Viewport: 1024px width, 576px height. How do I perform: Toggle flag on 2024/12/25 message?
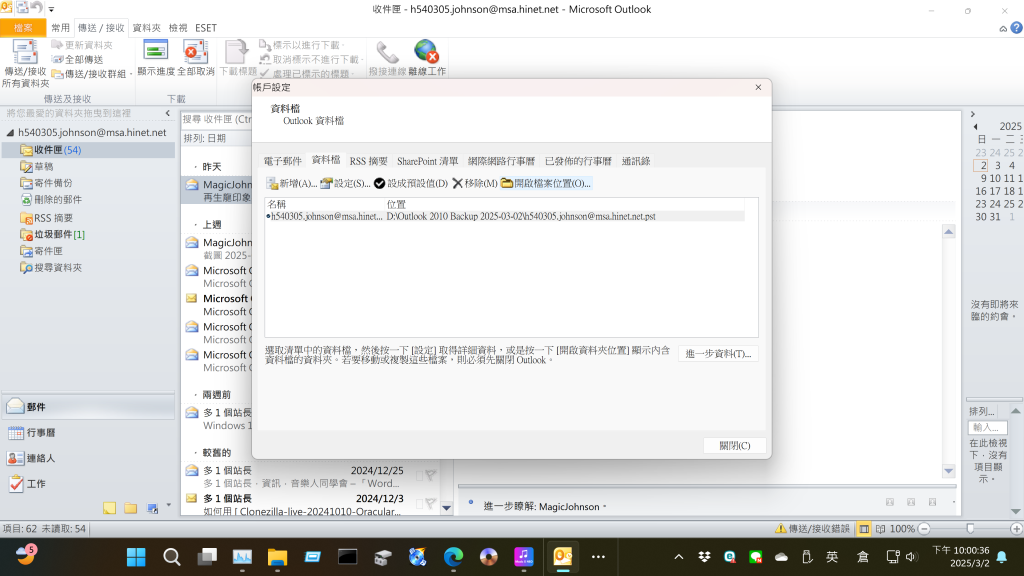click(x=430, y=476)
